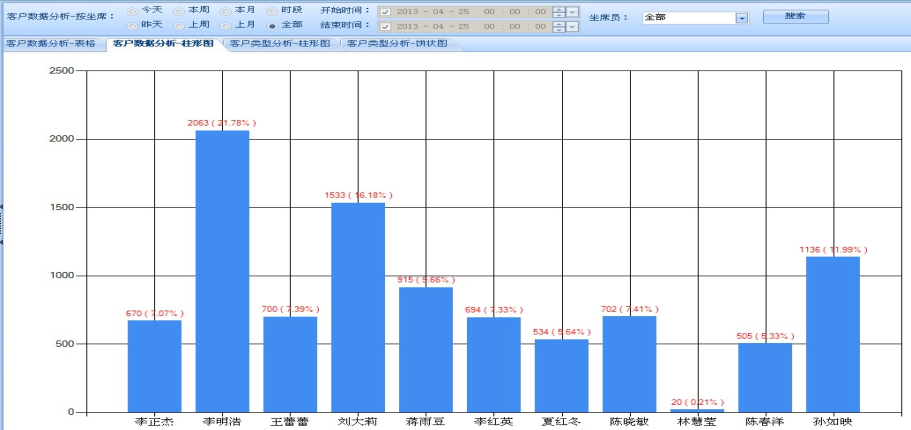Pick the 昨天 radio option
The width and height of the screenshot is (911, 430).
coord(132,24)
